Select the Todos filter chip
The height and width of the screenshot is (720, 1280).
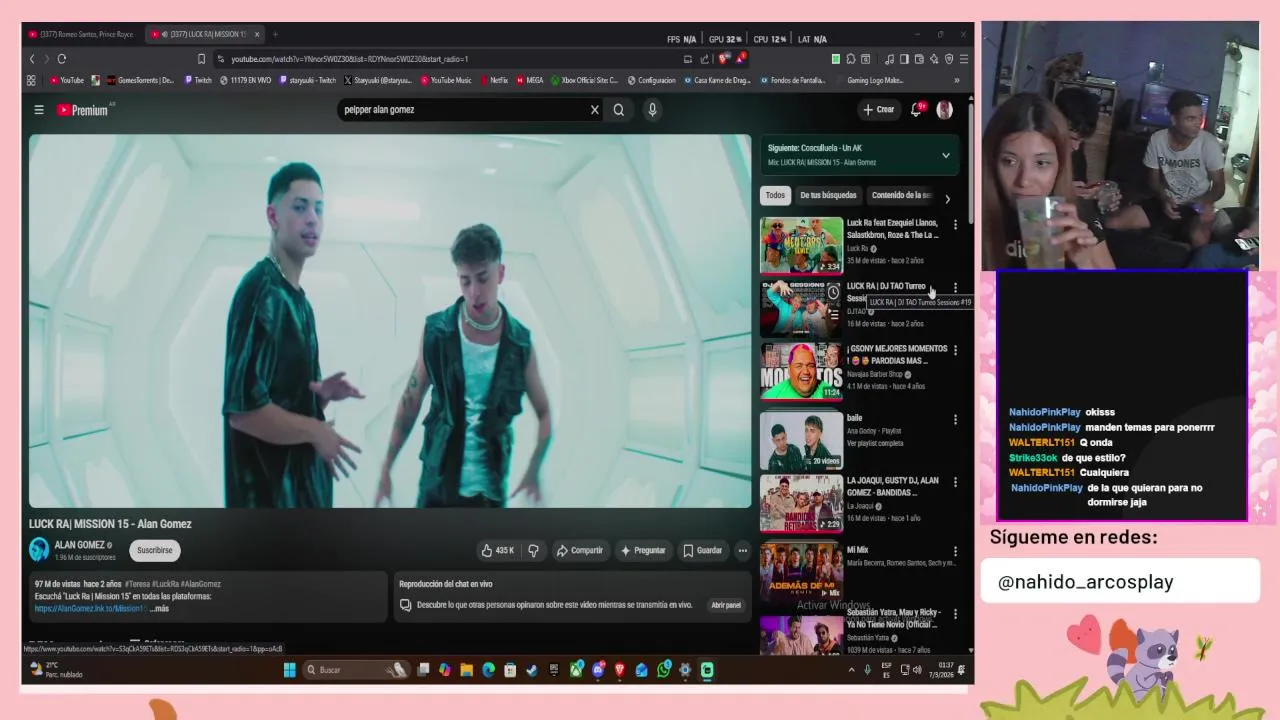[x=775, y=195]
